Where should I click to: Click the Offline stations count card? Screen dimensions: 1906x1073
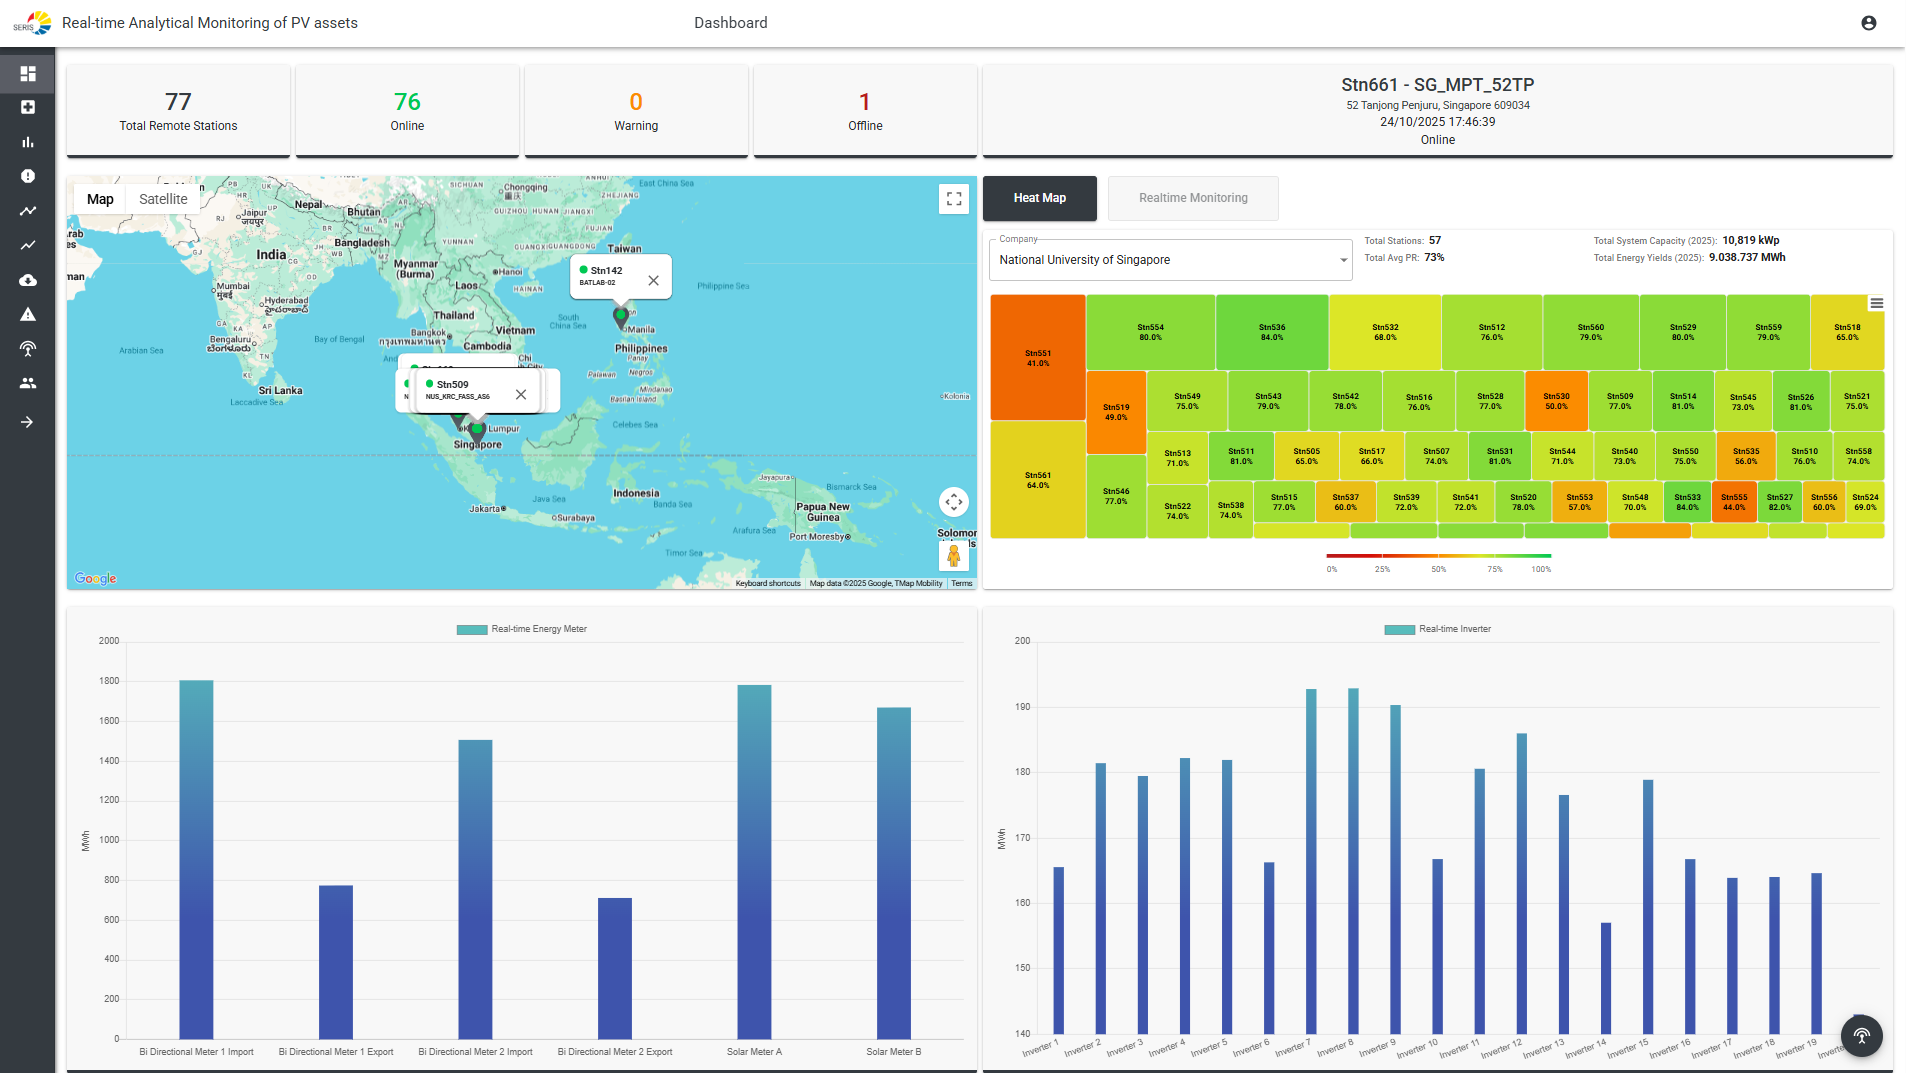[x=864, y=111]
